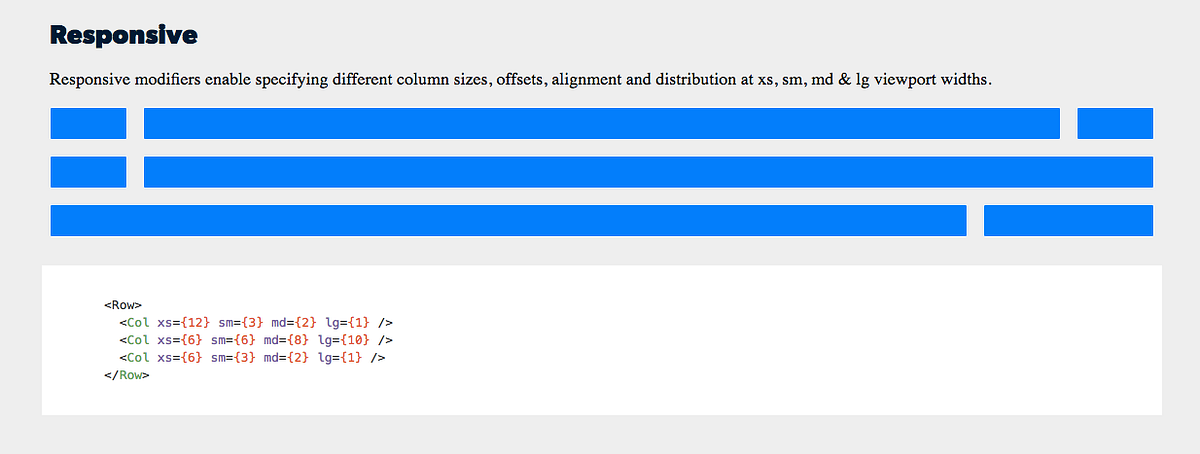
Task: Click the third Col line's xs={6} attribute
Action: [181, 358]
